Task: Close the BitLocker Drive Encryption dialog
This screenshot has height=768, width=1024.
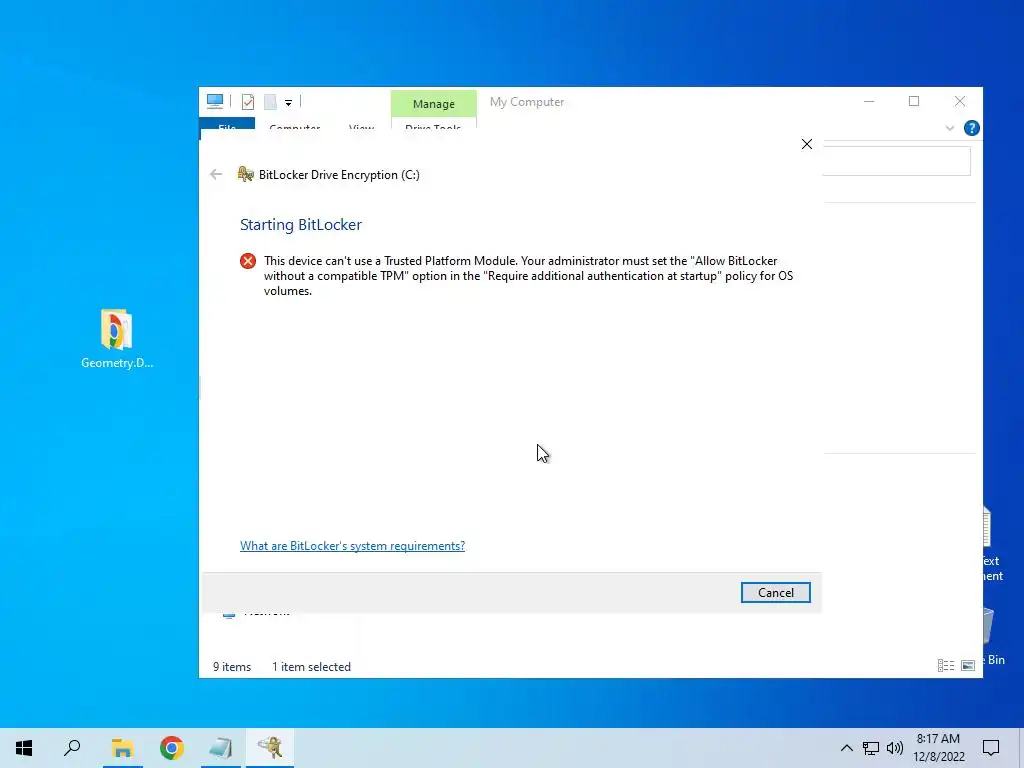Action: [x=807, y=144]
